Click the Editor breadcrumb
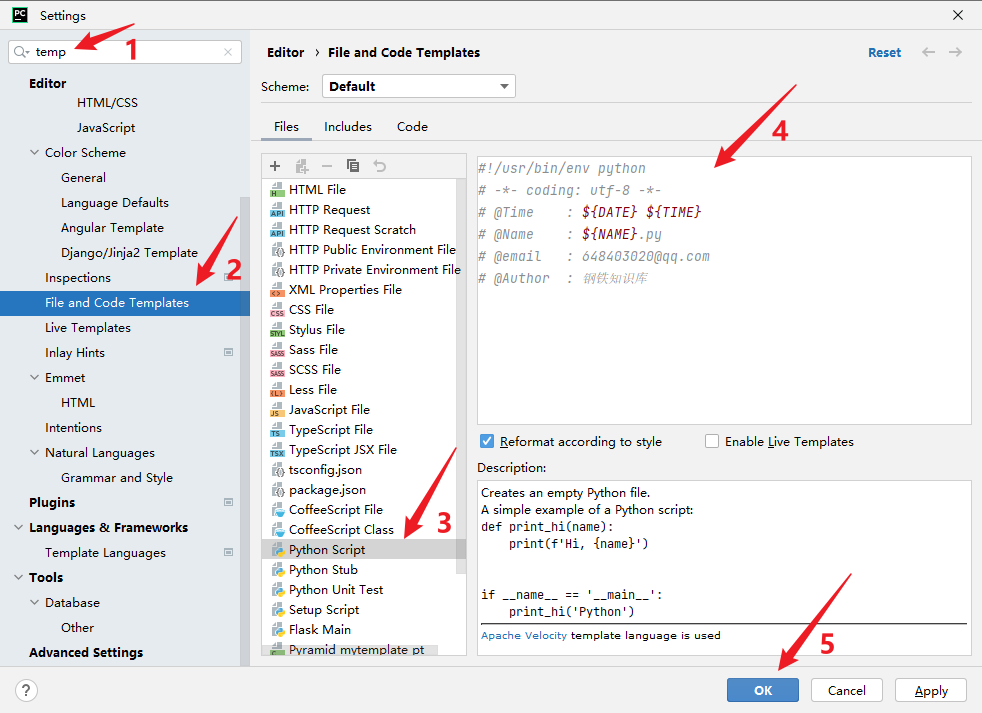The image size is (982, 713). click(286, 53)
